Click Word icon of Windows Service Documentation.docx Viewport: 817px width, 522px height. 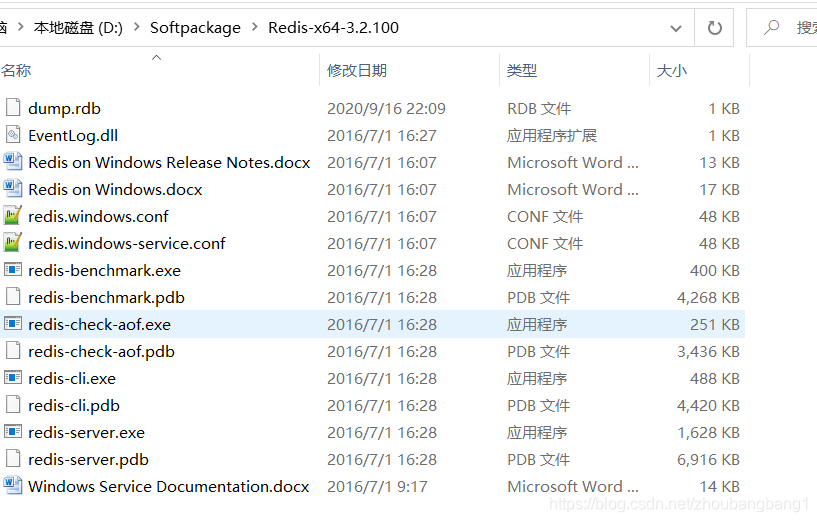(13, 486)
